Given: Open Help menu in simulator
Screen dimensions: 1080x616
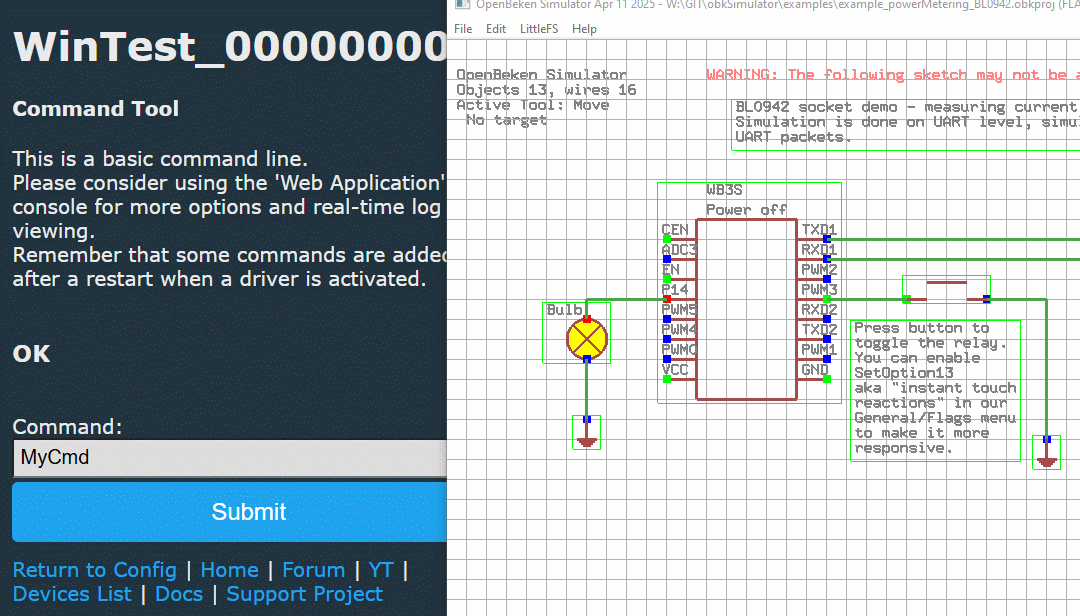Looking at the screenshot, I should 584,29.
